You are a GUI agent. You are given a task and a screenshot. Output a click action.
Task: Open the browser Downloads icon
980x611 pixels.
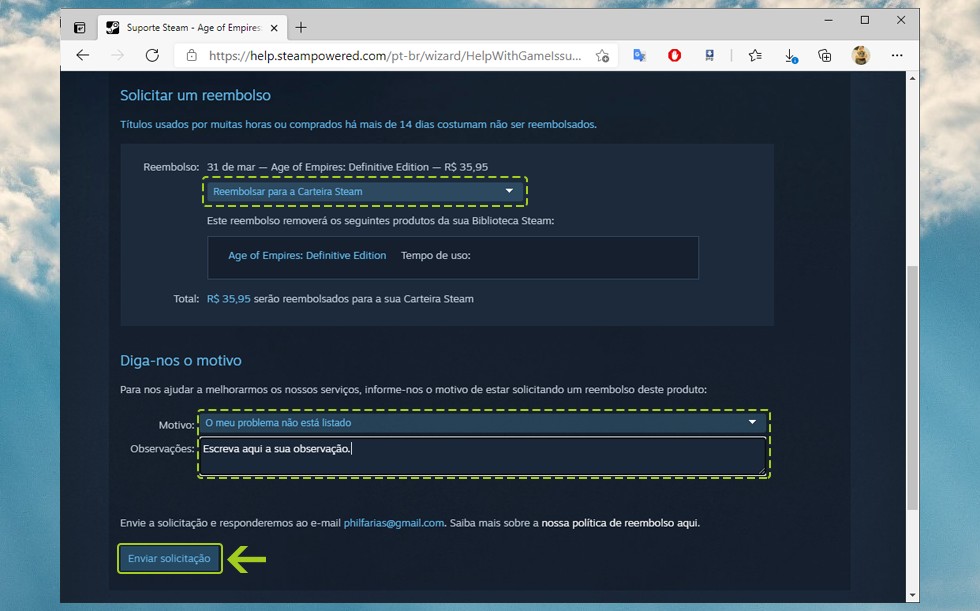pos(790,56)
